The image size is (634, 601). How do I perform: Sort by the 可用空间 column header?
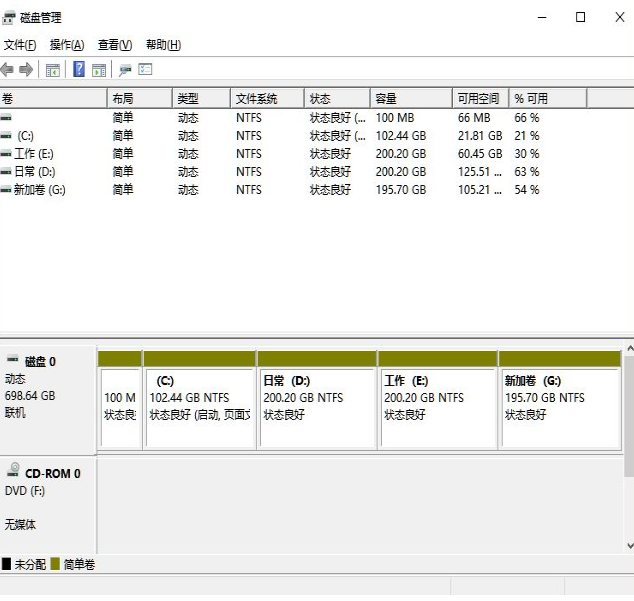pyautogui.click(x=481, y=98)
